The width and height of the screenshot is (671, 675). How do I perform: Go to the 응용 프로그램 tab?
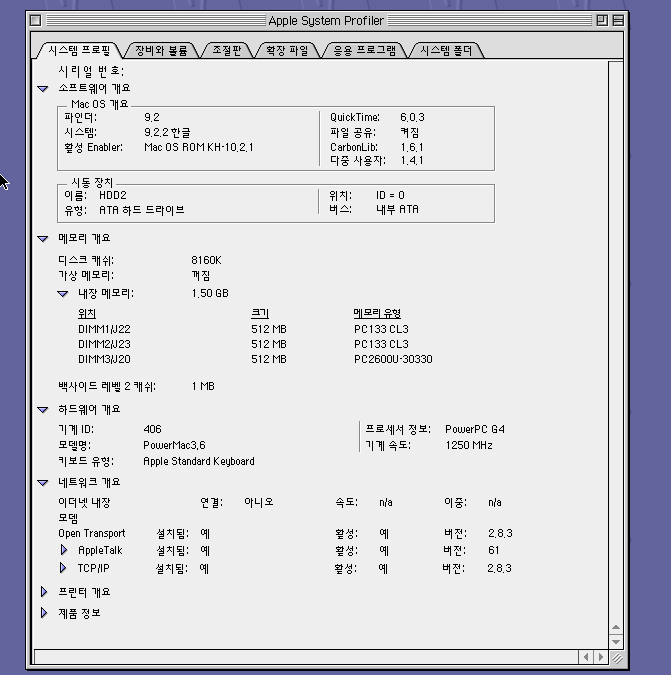pos(363,50)
